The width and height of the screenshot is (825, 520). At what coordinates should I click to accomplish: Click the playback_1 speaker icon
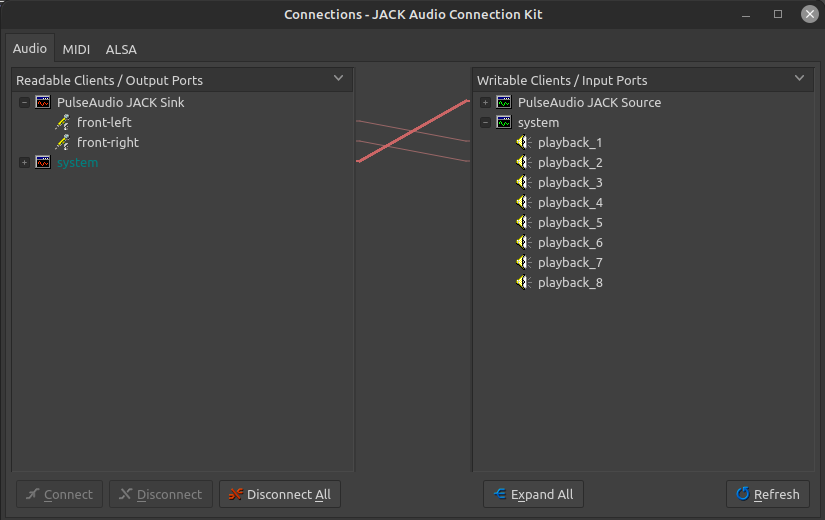coord(523,142)
